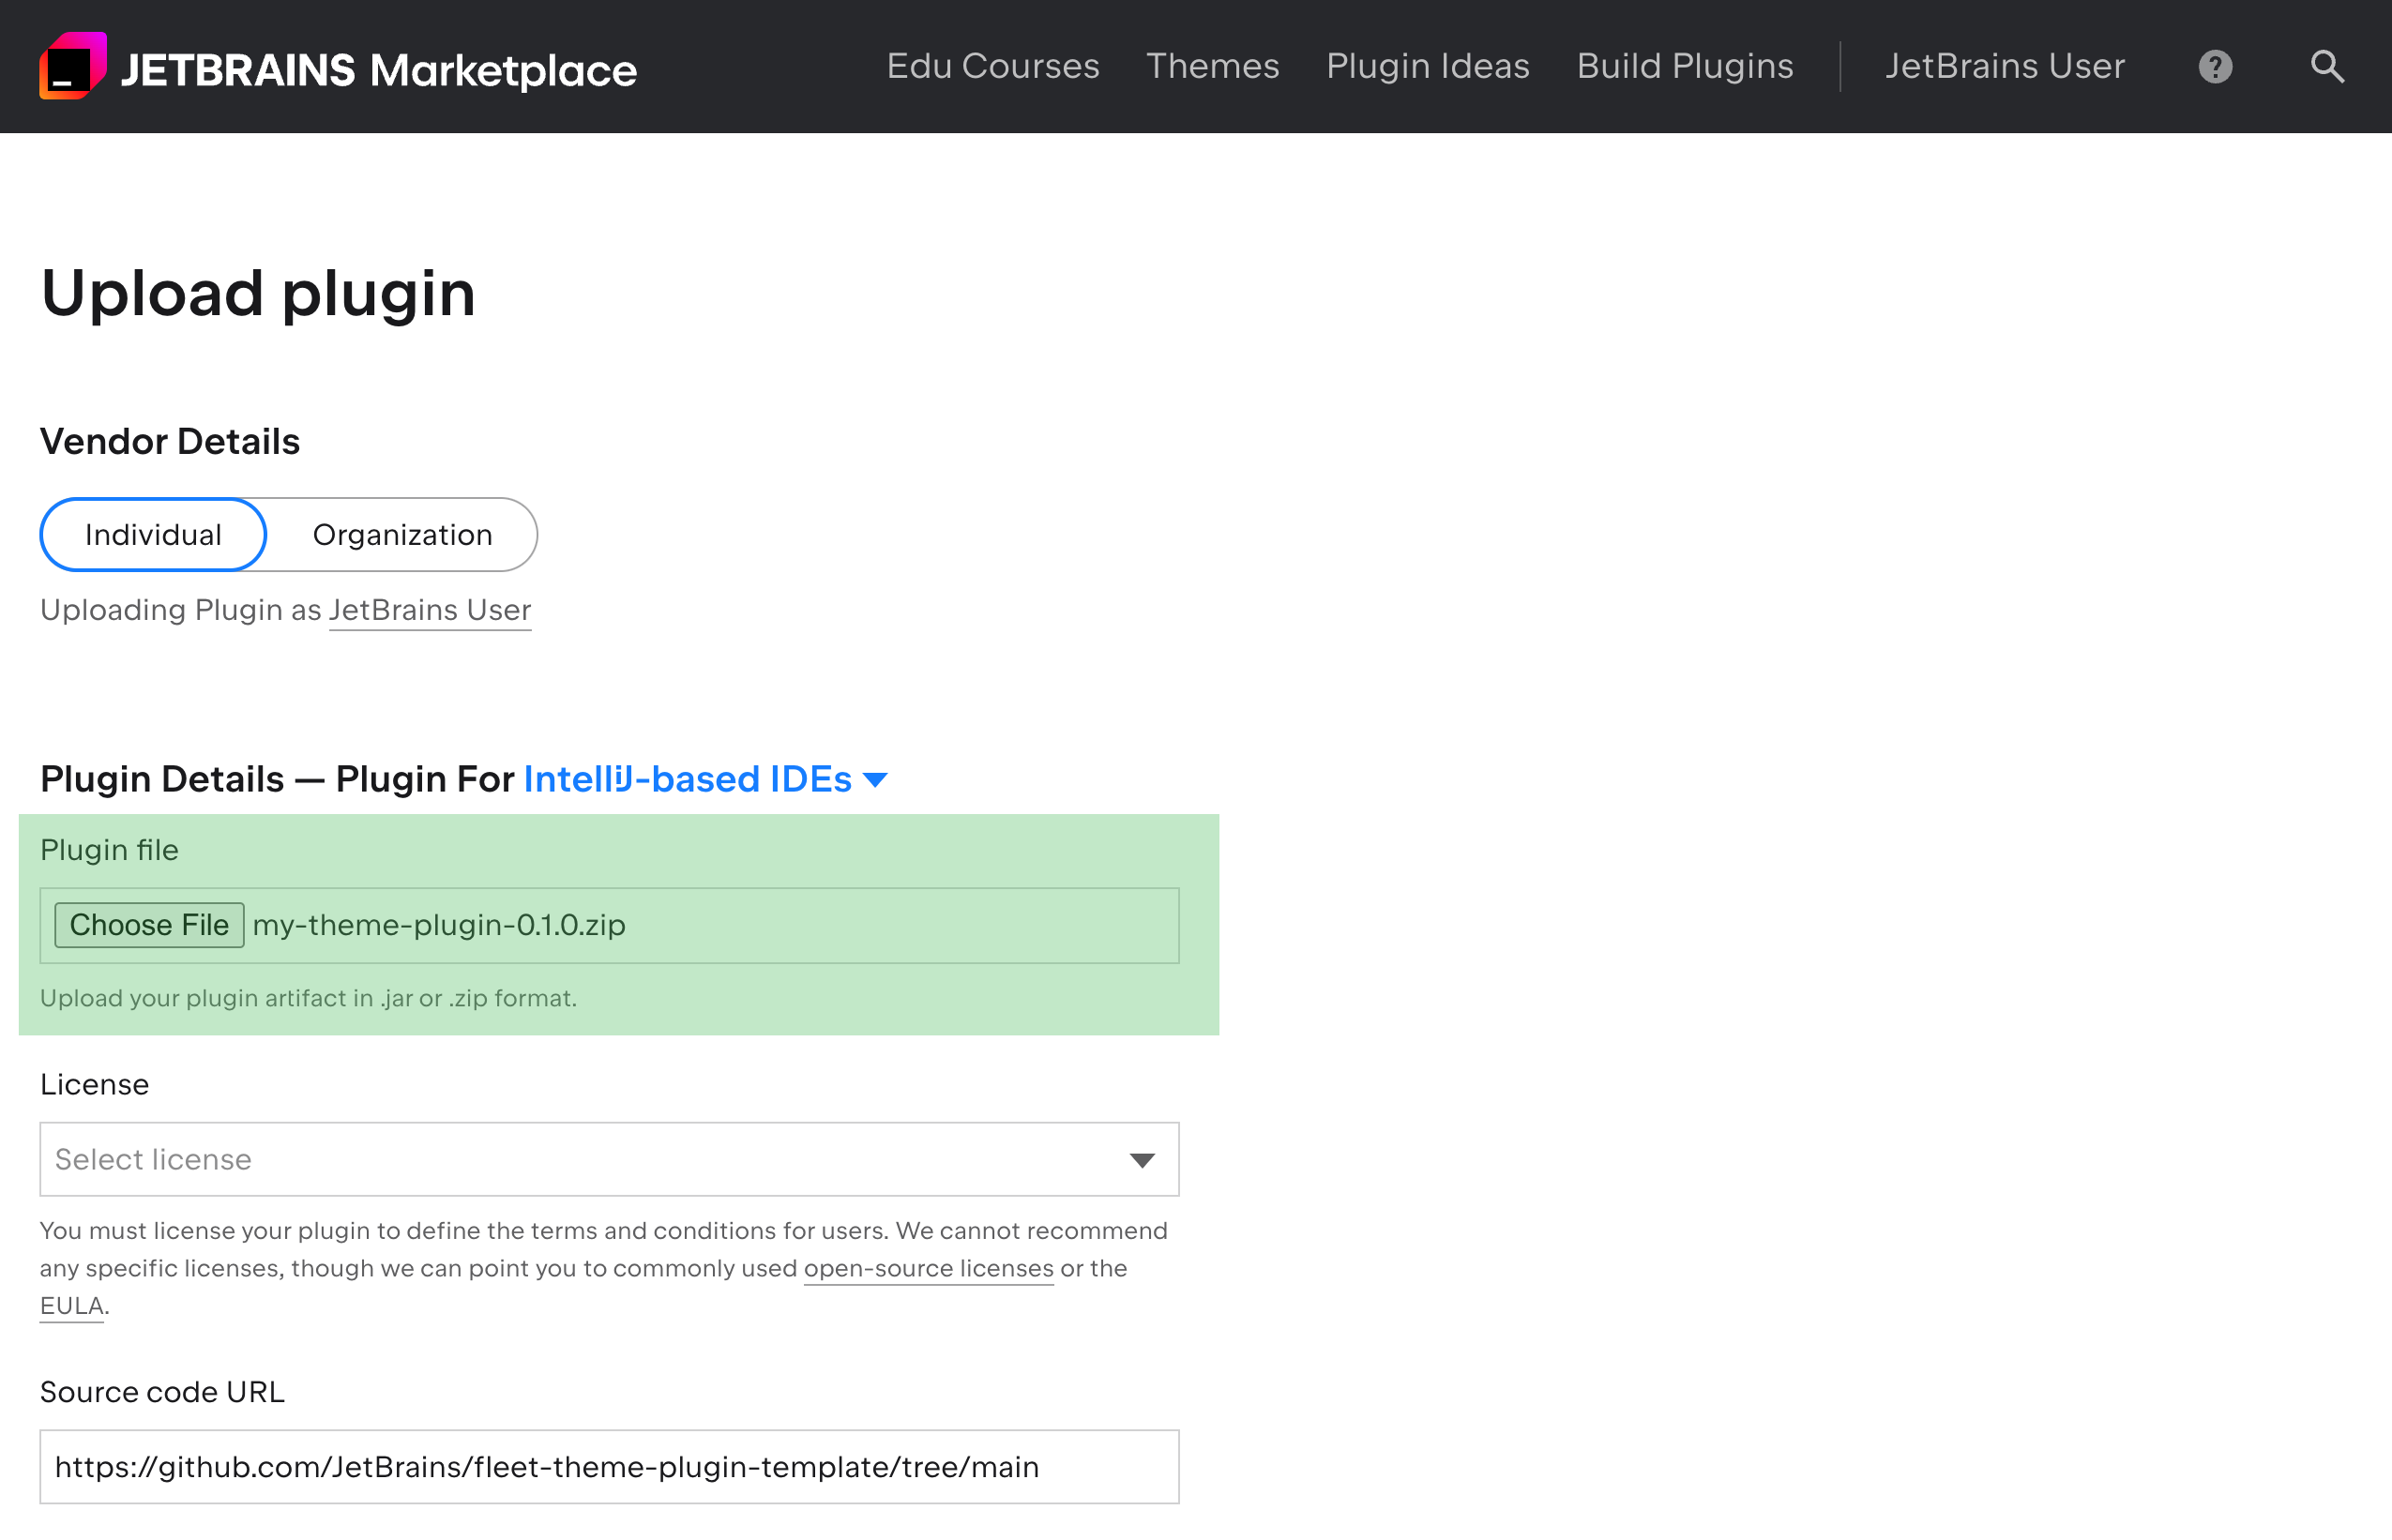Image resolution: width=2392 pixels, height=1540 pixels.
Task: Navigate to Edu Courses
Action: click(x=993, y=66)
